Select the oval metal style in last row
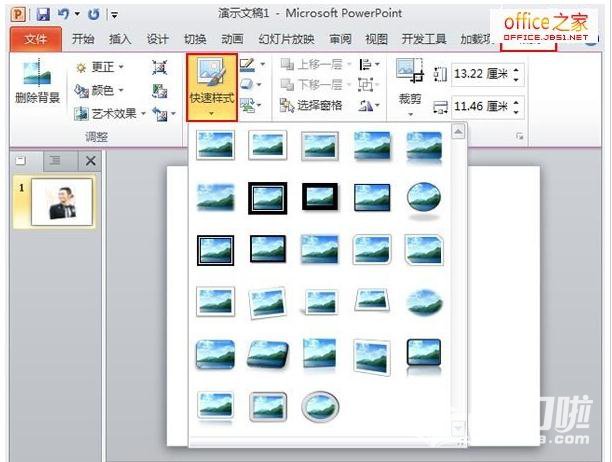The image size is (612, 462). [319, 406]
